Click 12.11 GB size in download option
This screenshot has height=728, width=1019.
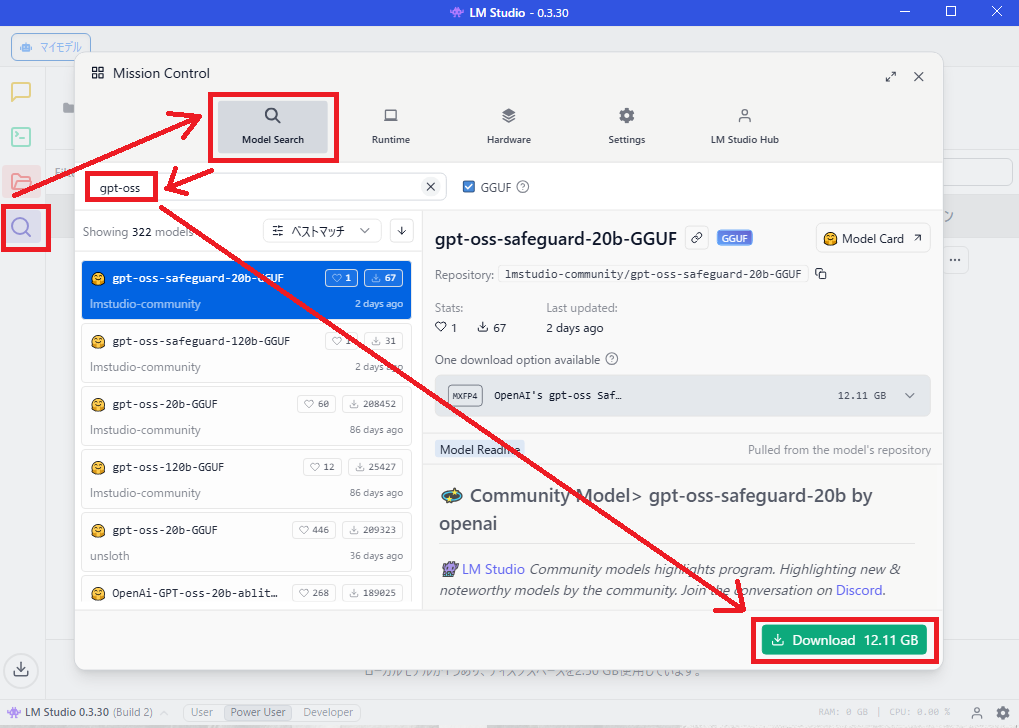(x=862, y=395)
